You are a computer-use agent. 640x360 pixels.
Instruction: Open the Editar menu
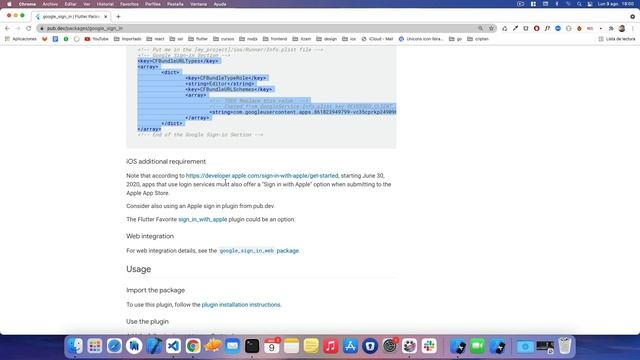(x=71, y=4)
